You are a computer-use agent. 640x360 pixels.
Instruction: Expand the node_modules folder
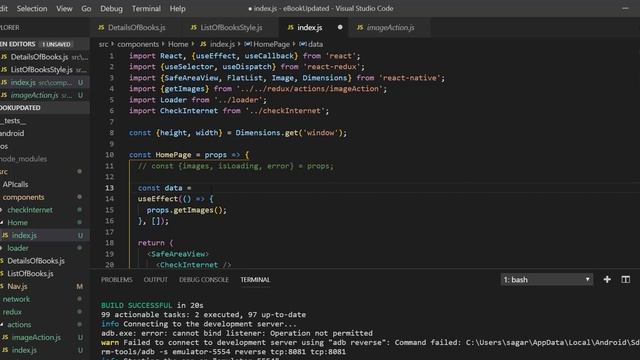tap(44, 159)
